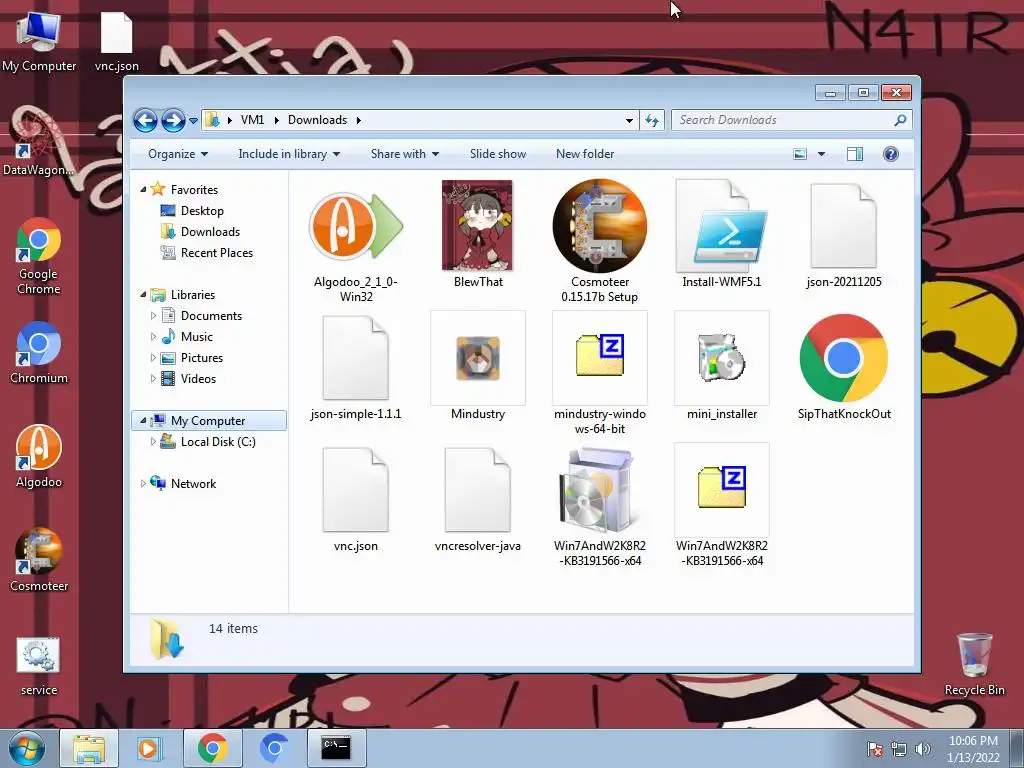
Task: Open the recent pages dropdown arrow
Action: click(193, 121)
